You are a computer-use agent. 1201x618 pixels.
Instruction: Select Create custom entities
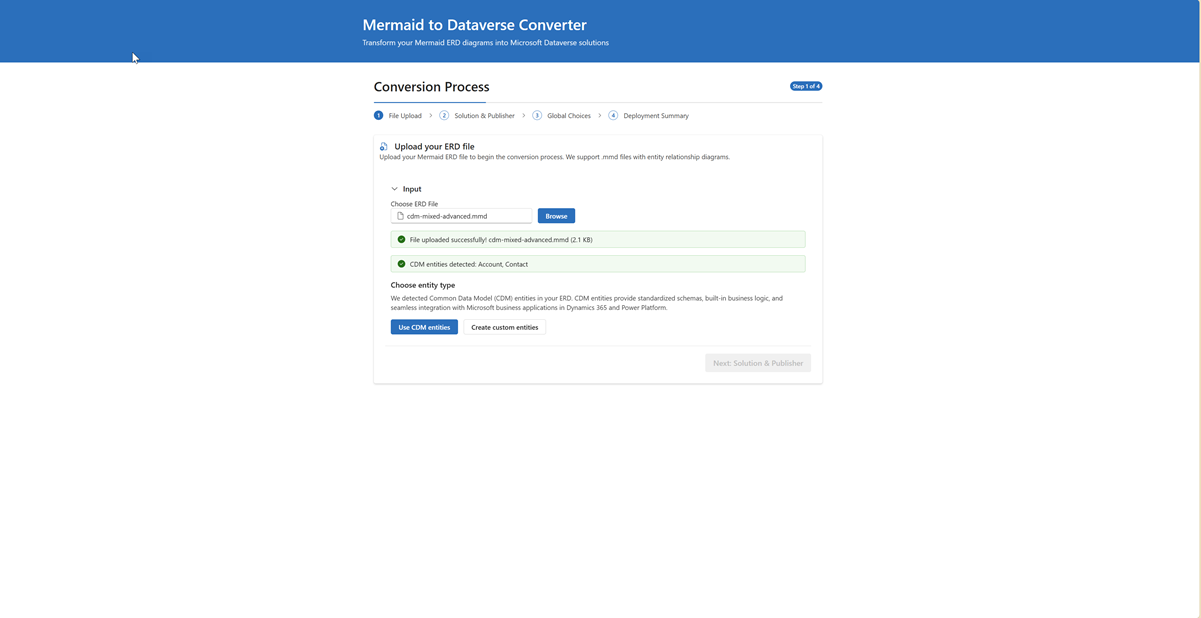point(504,327)
